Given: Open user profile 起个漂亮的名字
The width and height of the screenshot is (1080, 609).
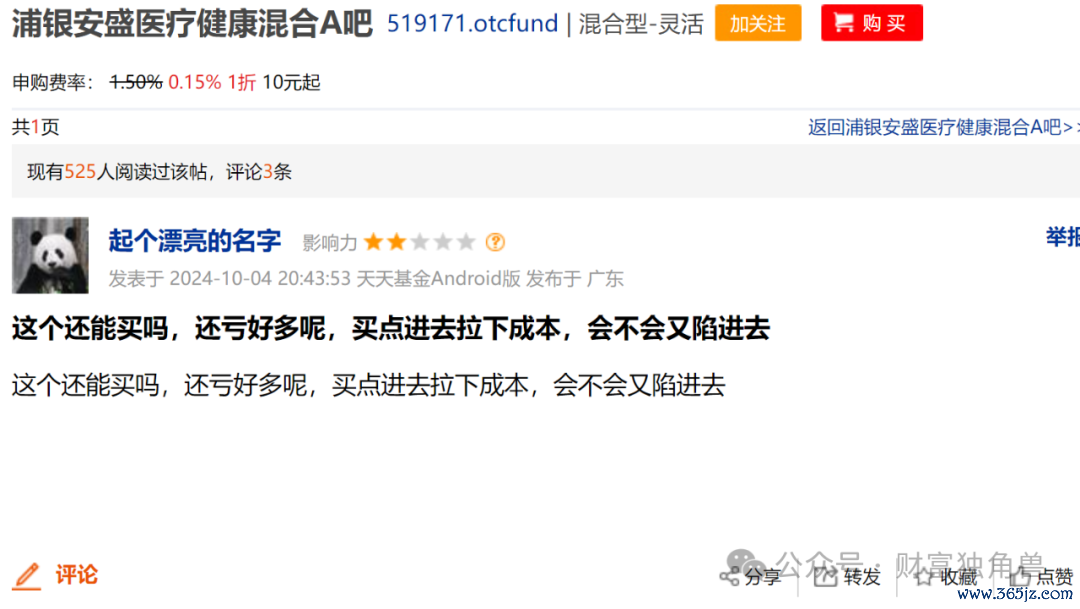Looking at the screenshot, I should (x=194, y=241).
